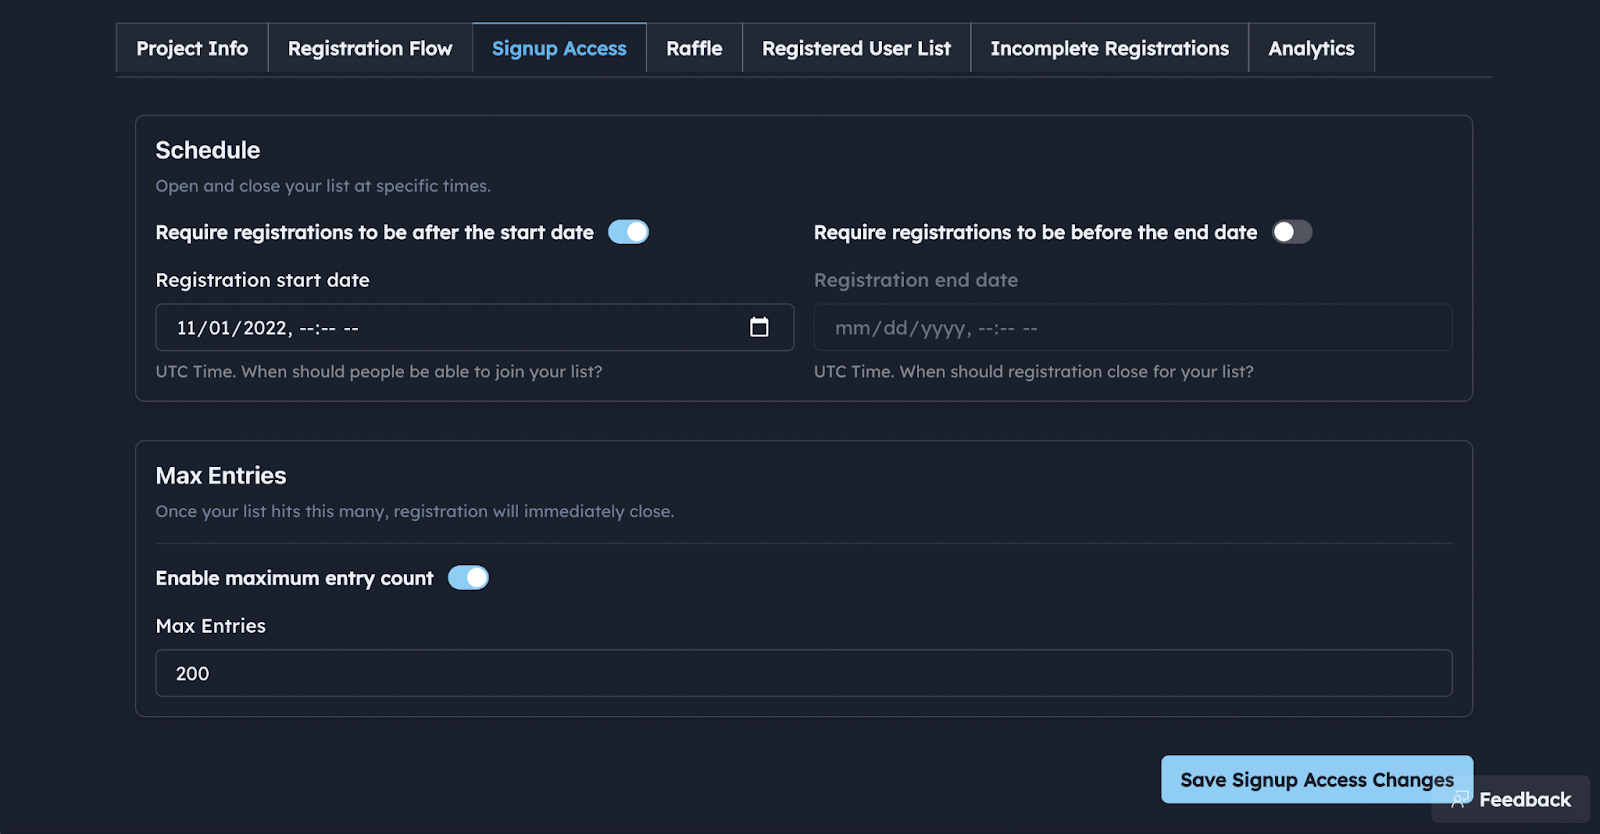Click Save Signup Access Changes
The image size is (1600, 834).
pyautogui.click(x=1316, y=779)
